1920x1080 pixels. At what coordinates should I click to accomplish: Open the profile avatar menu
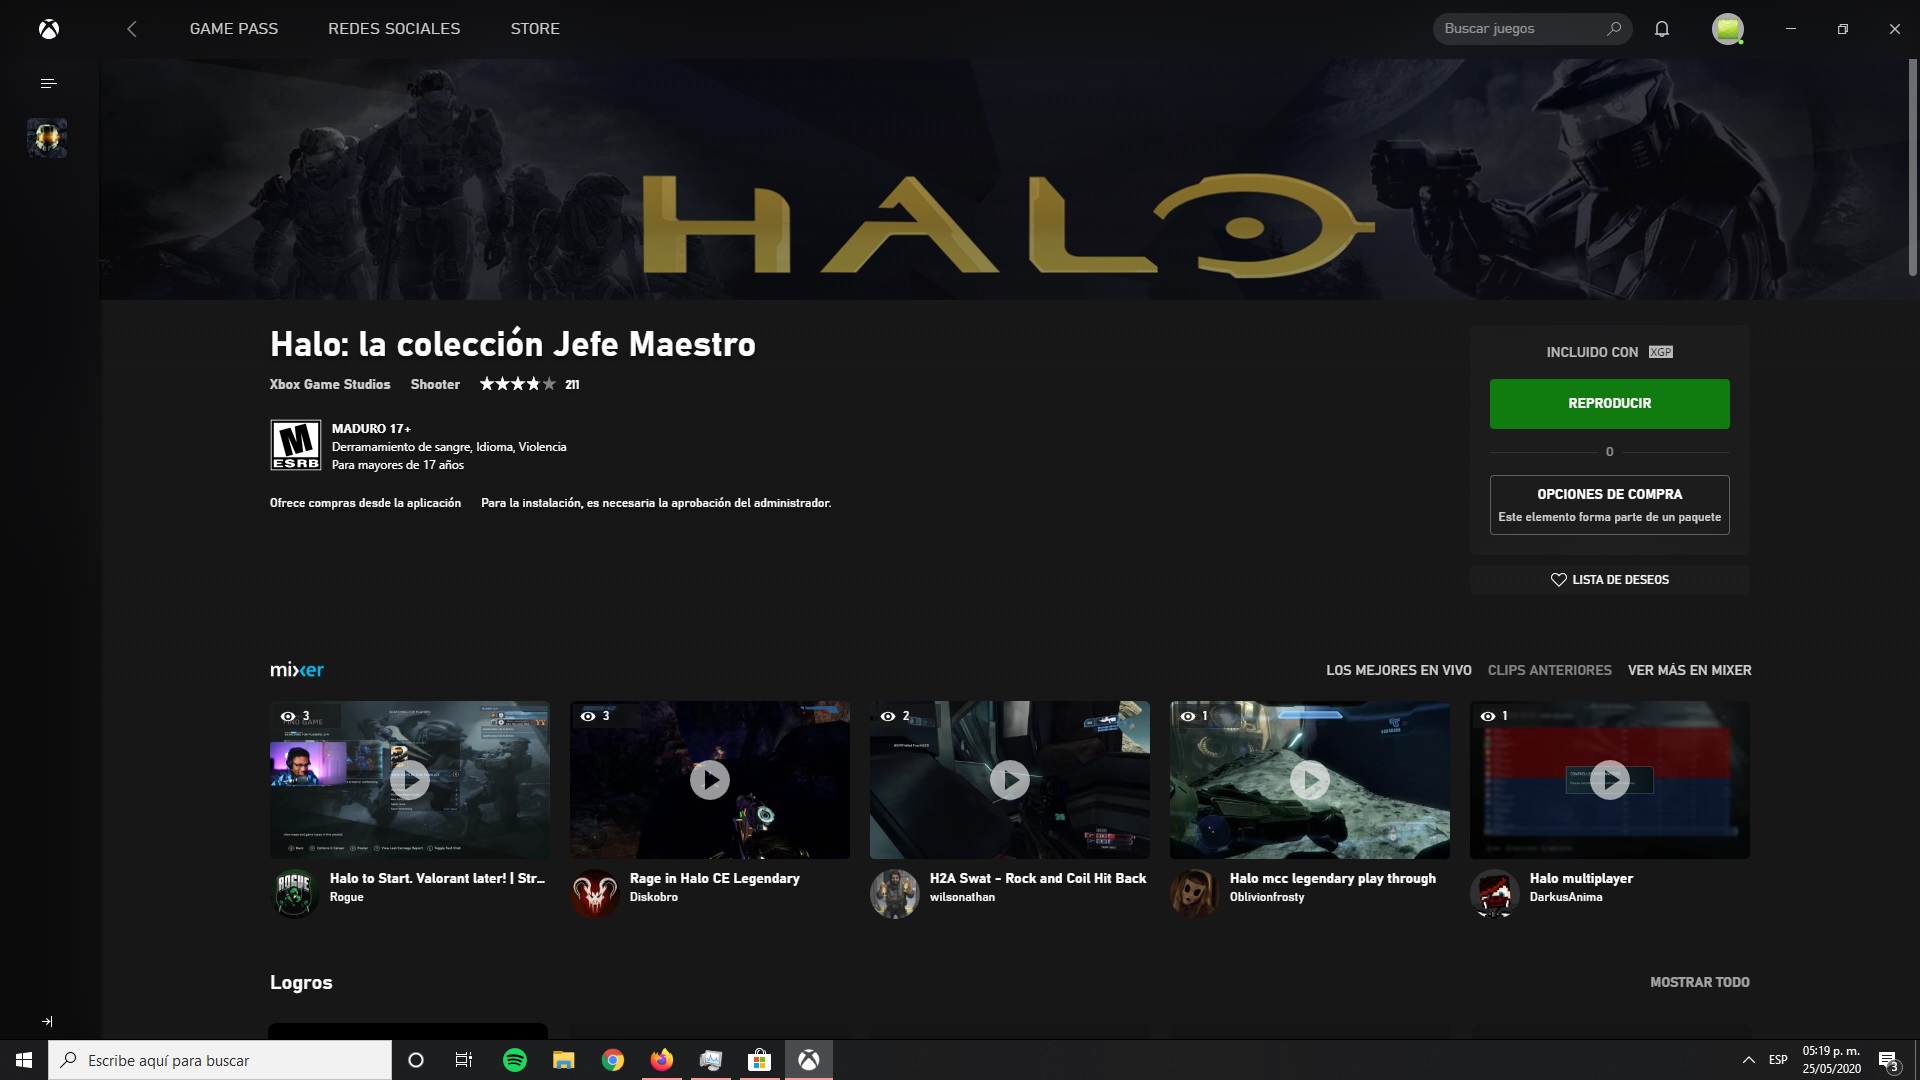point(1728,29)
